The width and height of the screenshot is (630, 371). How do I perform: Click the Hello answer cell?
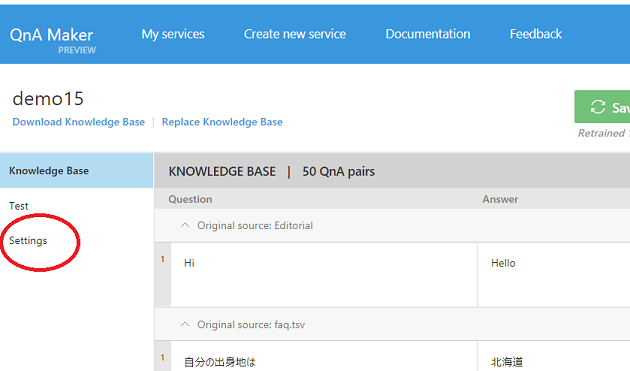click(554, 275)
